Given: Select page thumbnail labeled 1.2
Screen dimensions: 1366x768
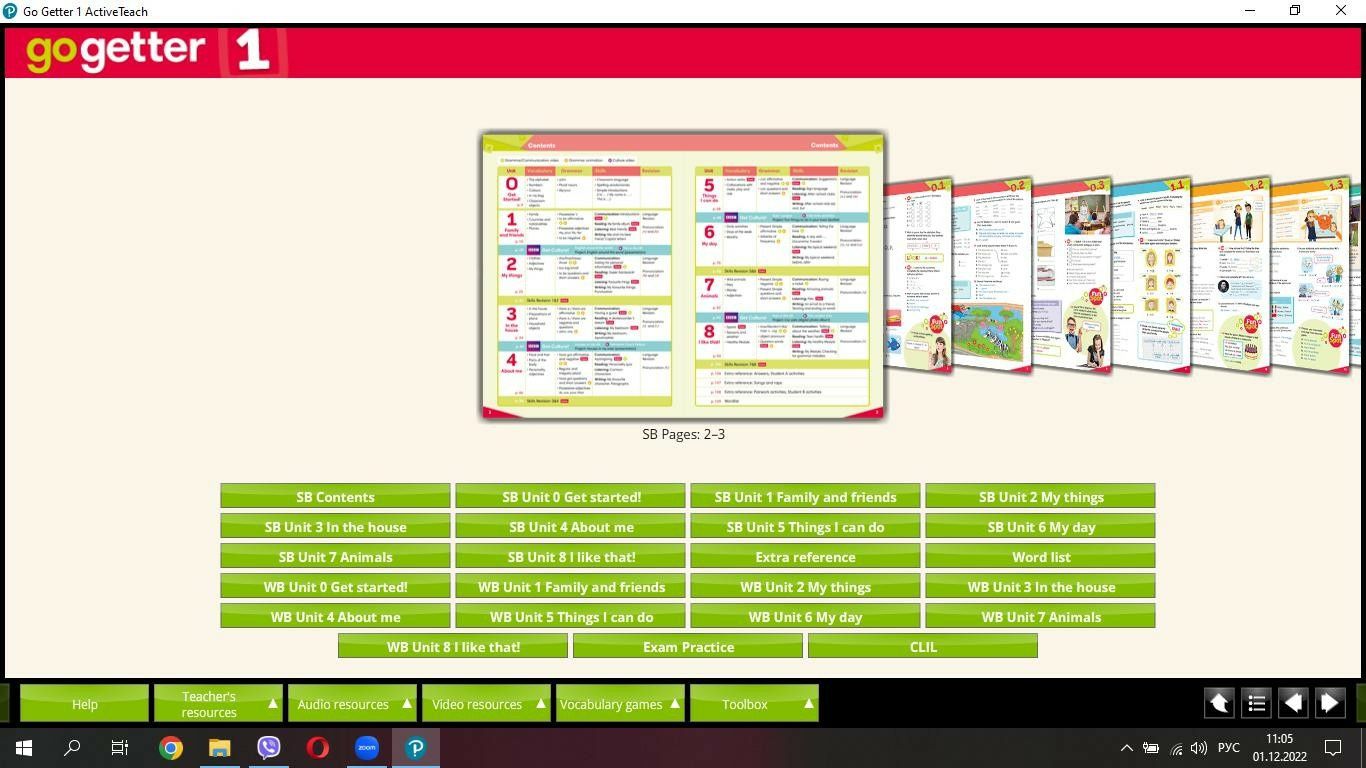Looking at the screenshot, I should tap(1231, 275).
